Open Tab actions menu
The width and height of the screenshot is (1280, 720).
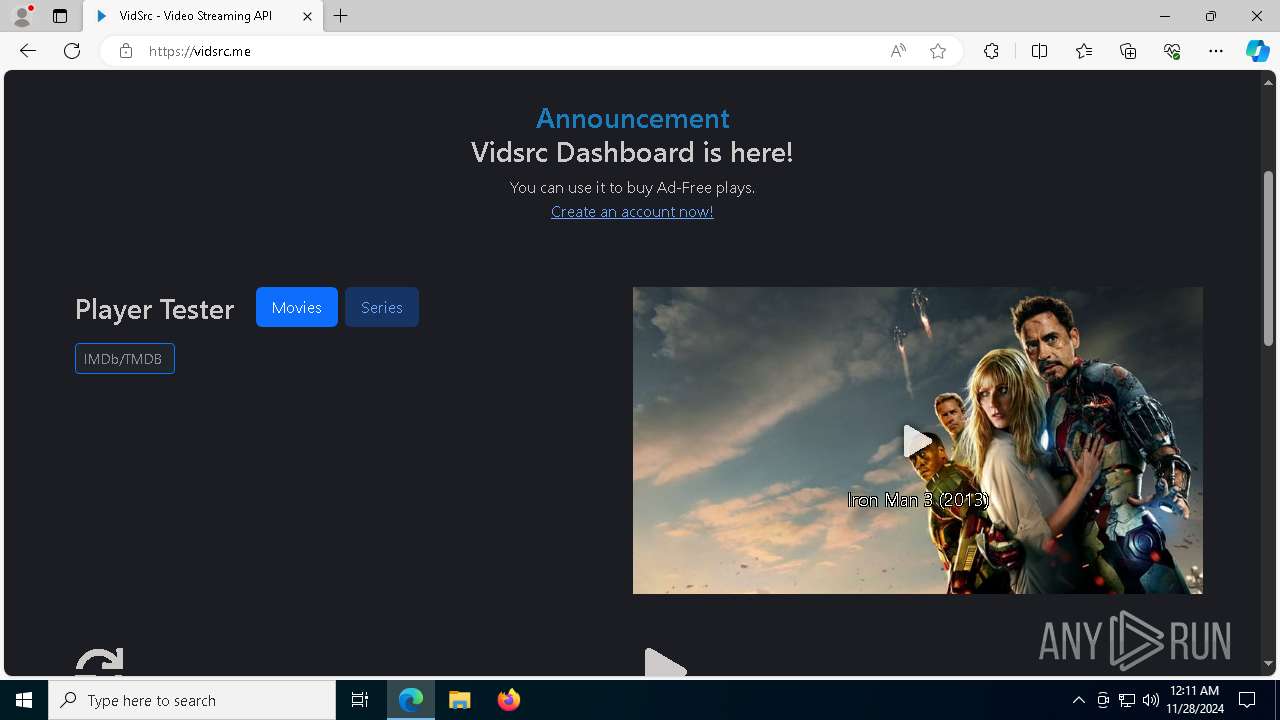60,16
